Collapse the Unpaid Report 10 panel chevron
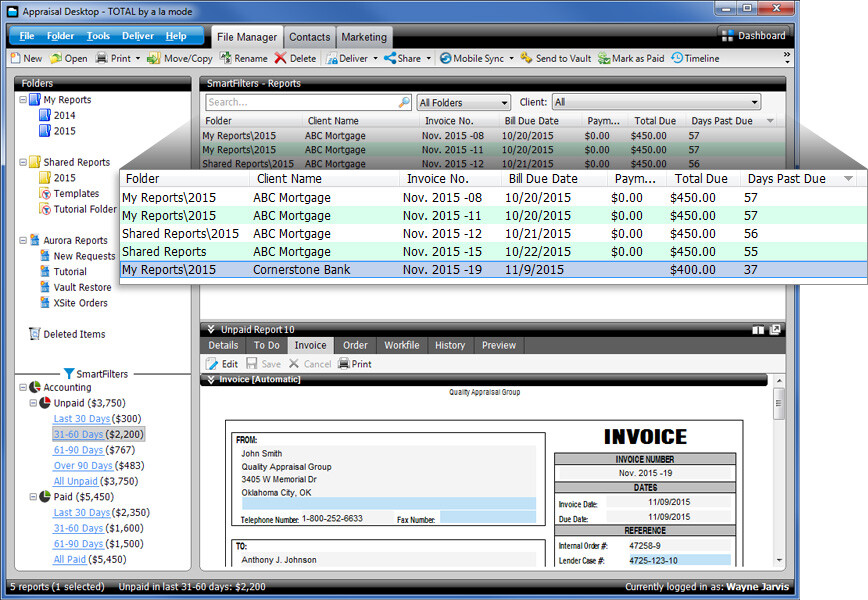The image size is (868, 600). [211, 329]
